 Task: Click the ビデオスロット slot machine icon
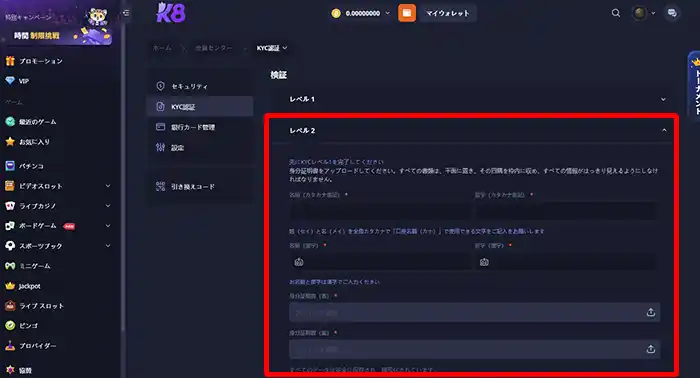pos(10,186)
